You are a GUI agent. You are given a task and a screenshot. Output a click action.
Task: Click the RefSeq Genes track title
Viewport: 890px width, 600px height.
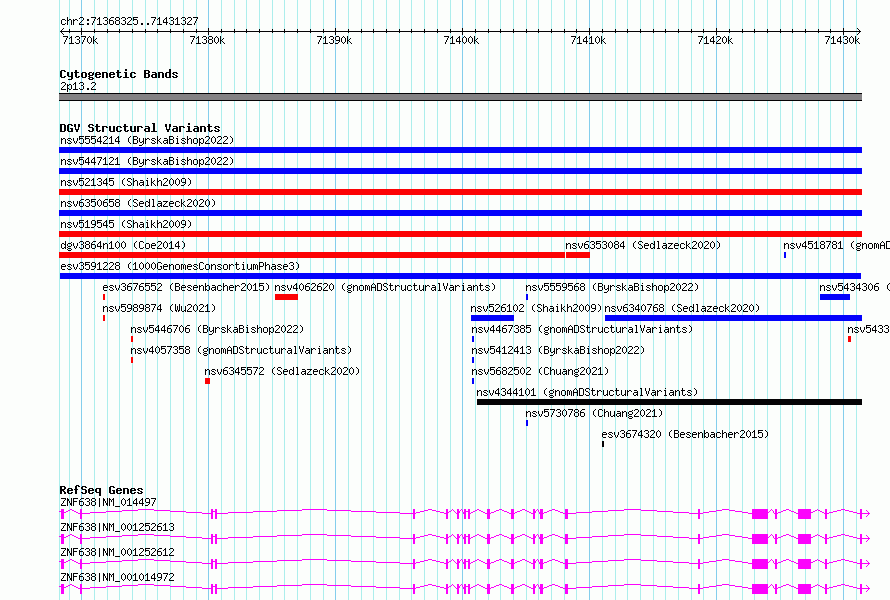pyautogui.click(x=101, y=490)
